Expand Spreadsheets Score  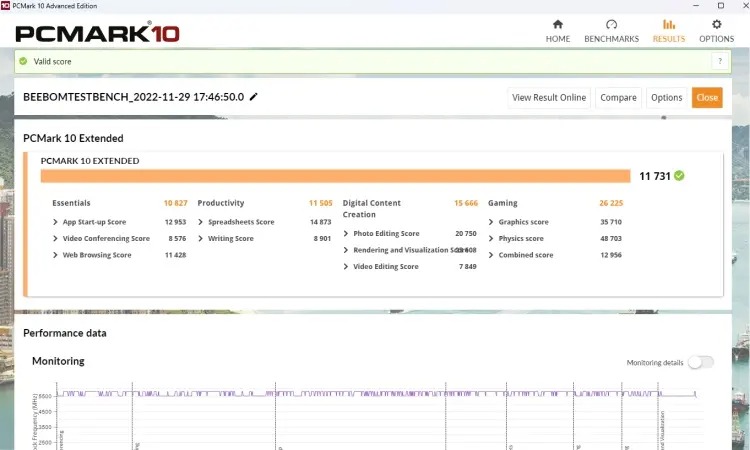[x=200, y=222]
